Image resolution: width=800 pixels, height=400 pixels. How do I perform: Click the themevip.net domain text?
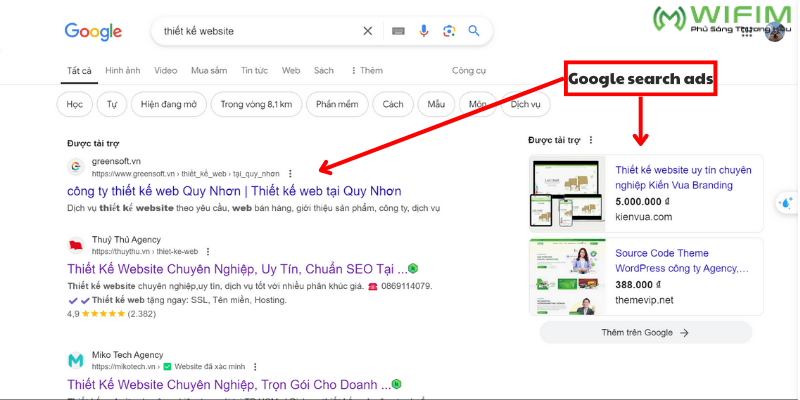(644, 300)
